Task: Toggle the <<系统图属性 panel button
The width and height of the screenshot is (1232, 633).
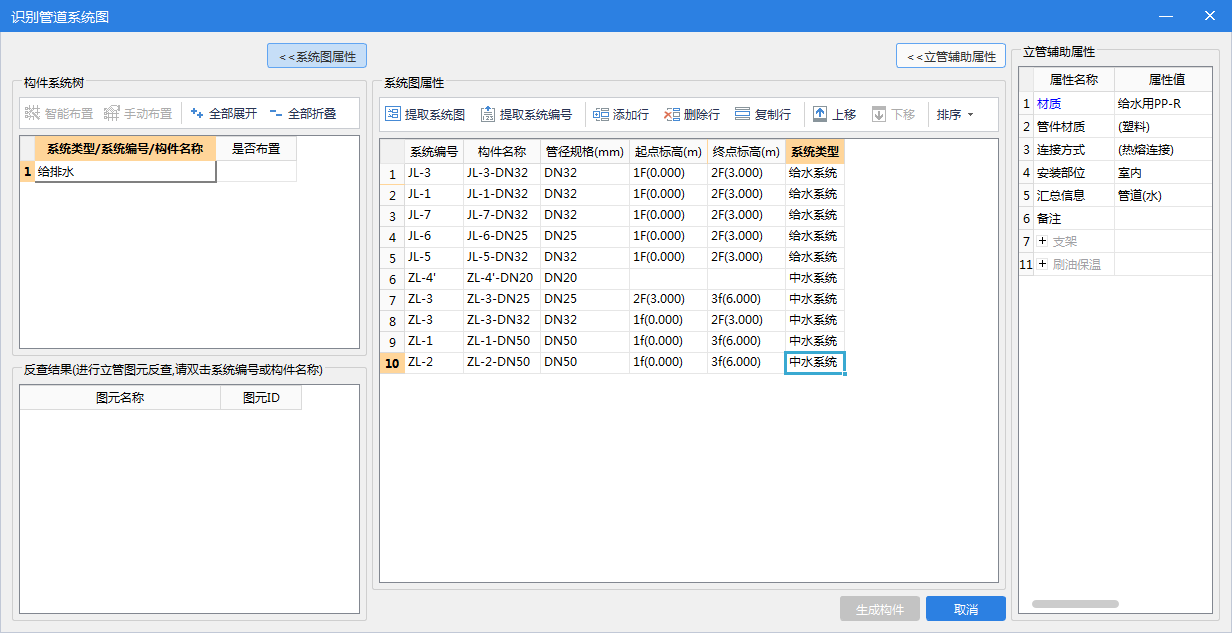Action: 316,56
